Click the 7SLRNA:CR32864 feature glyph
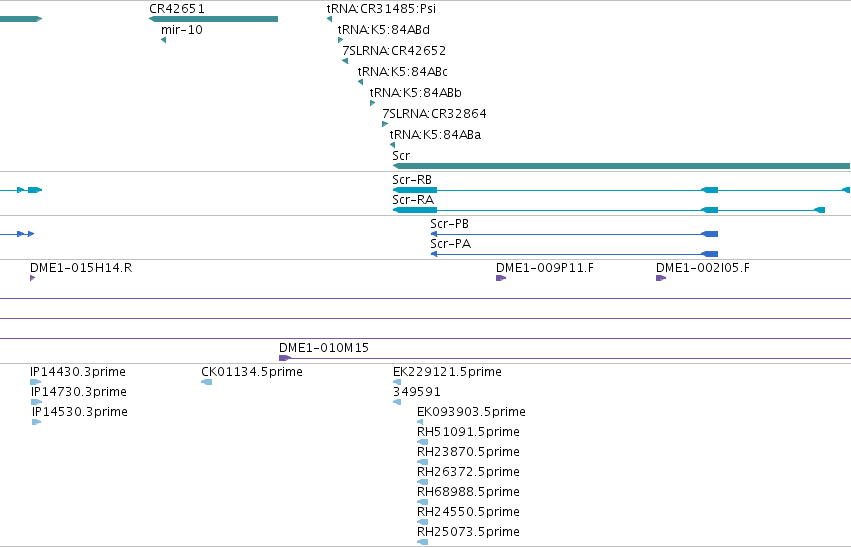This screenshot has width=851, height=547. [385, 124]
